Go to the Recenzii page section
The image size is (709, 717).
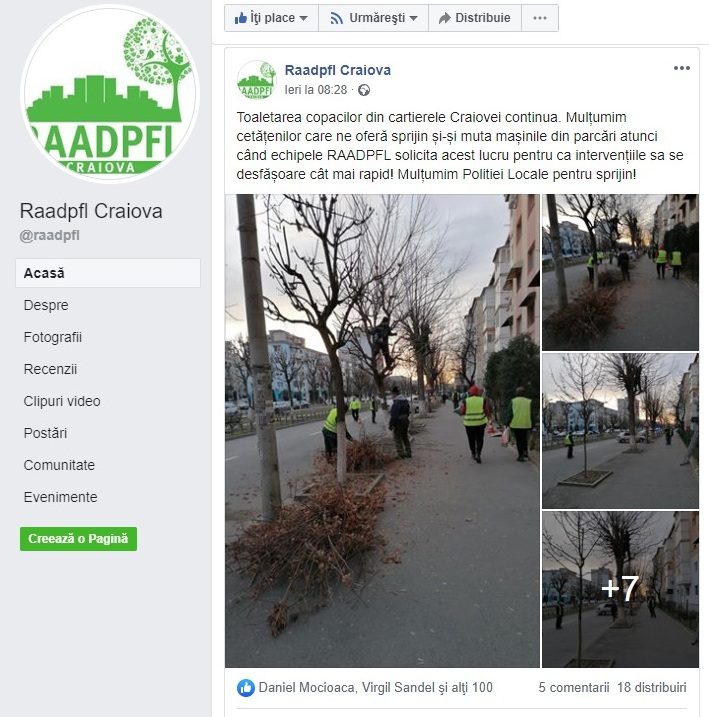(50, 369)
